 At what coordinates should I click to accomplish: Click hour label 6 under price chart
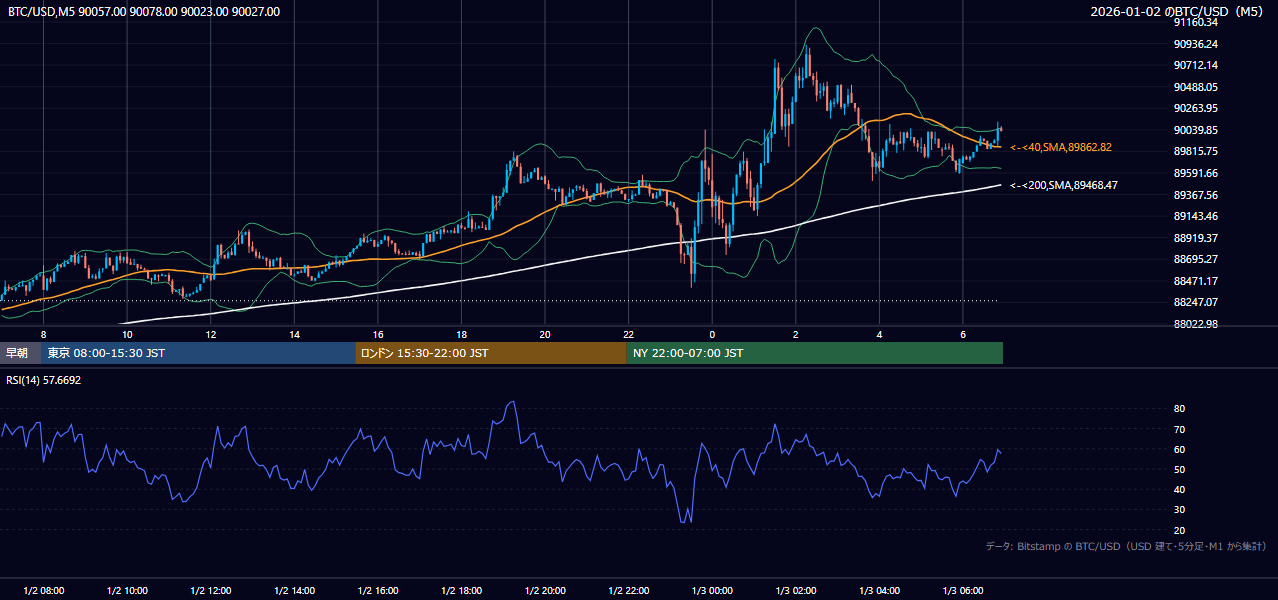coord(963,334)
